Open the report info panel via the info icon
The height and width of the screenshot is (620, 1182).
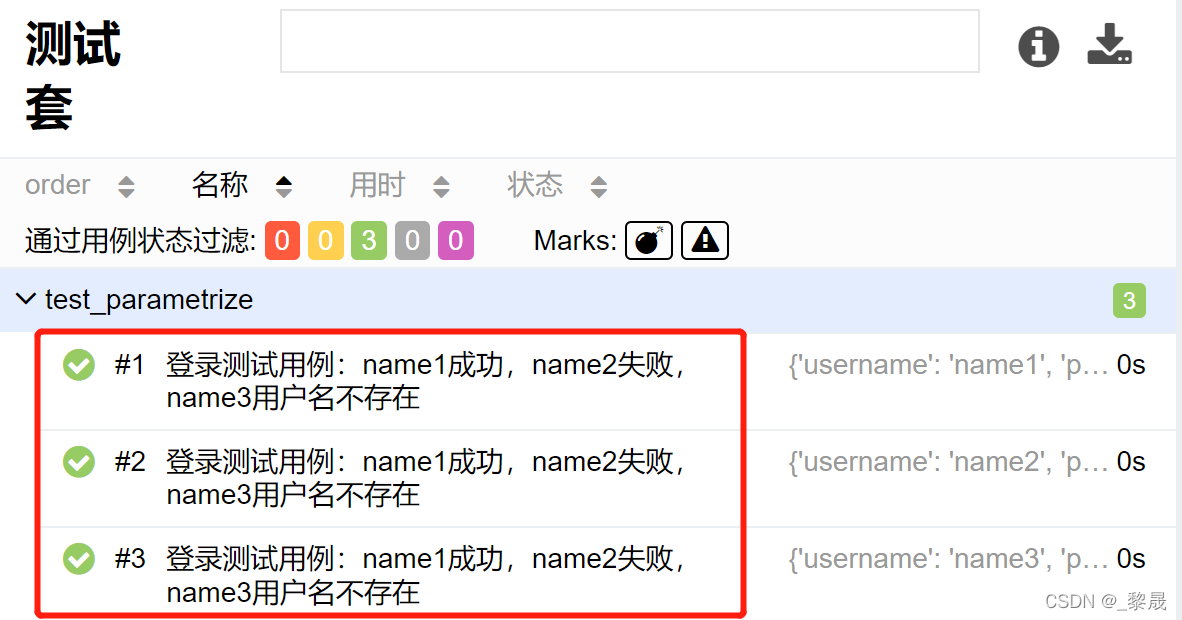[x=1038, y=47]
